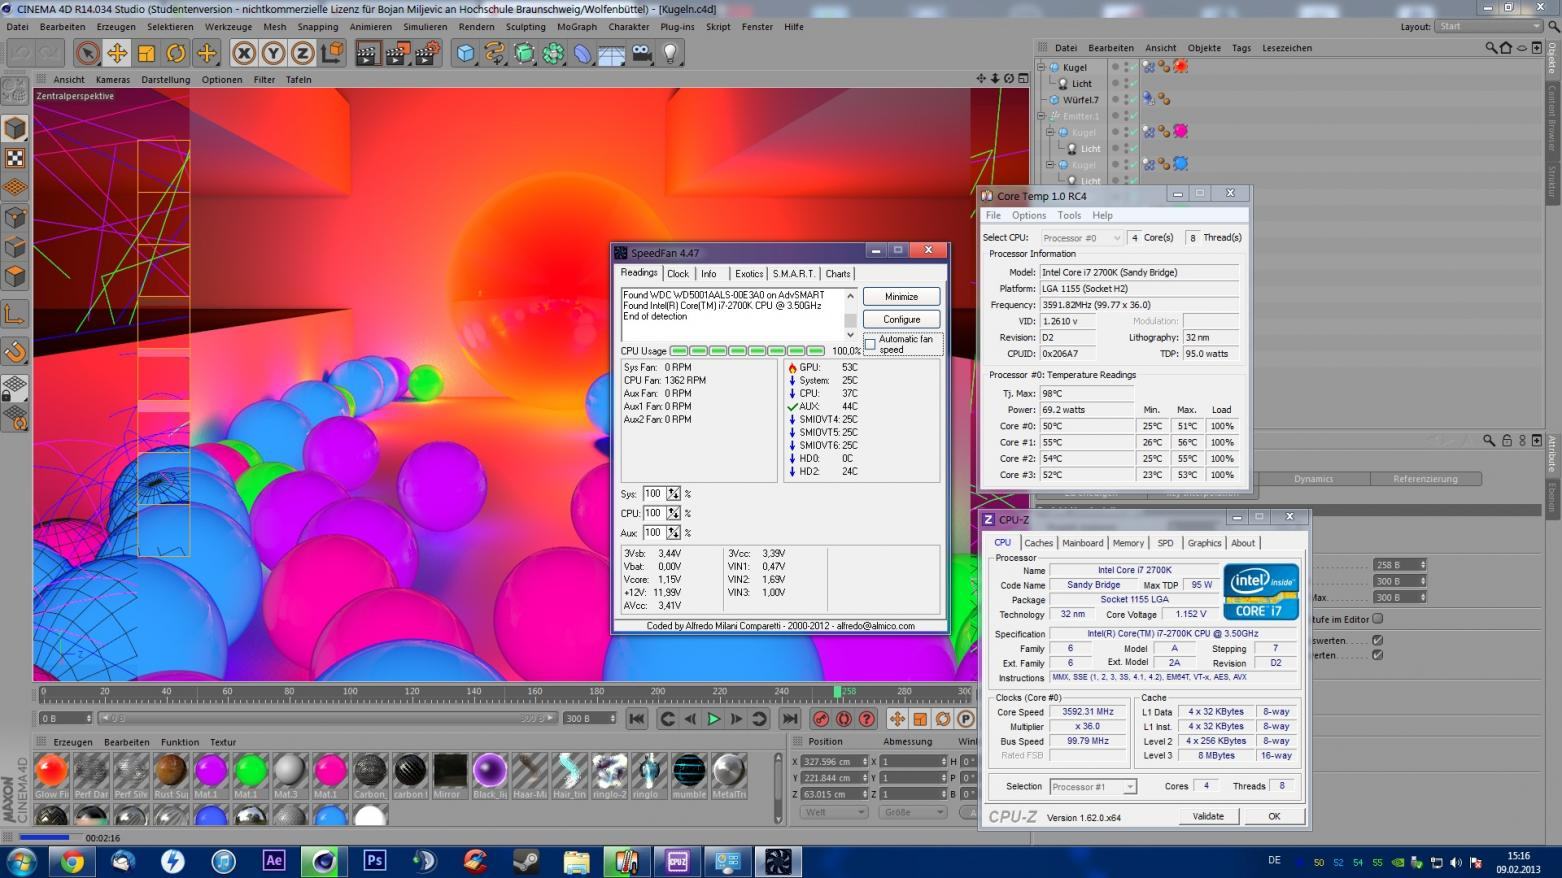This screenshot has height=878, width=1562.
Task: Toggle the X axis lock
Action: pyautogui.click(x=243, y=53)
